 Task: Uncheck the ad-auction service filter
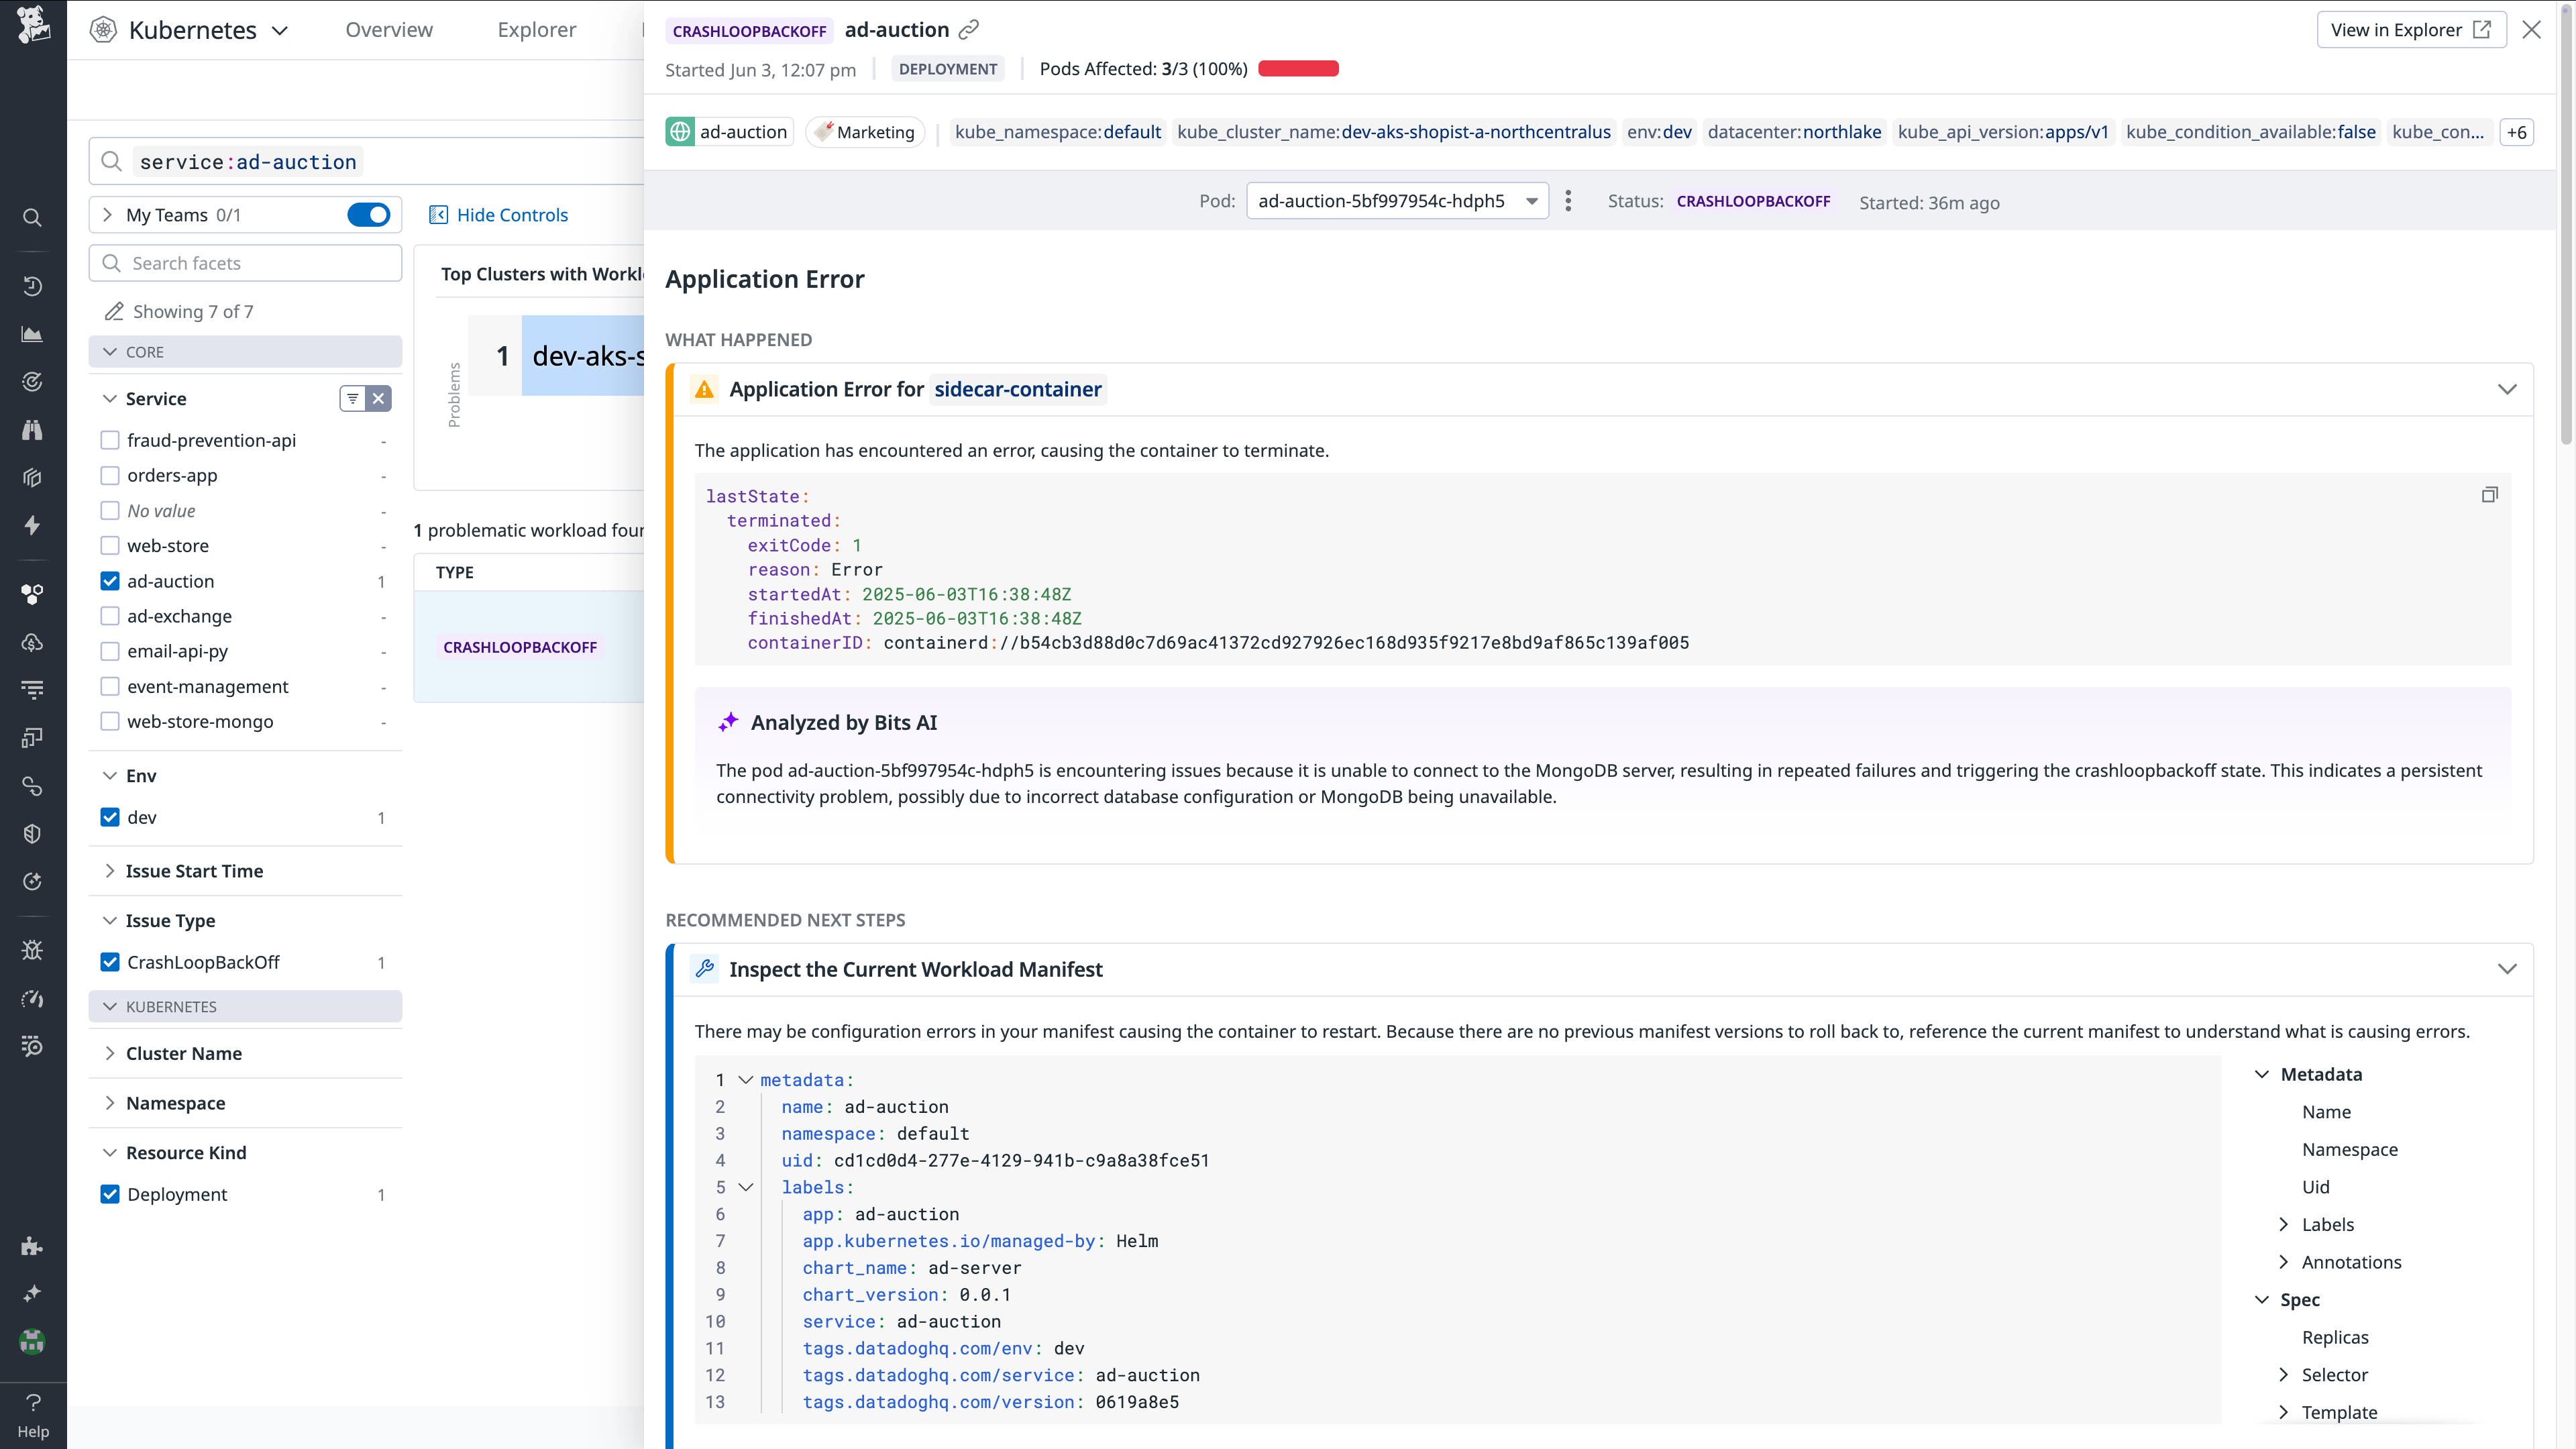pos(110,581)
